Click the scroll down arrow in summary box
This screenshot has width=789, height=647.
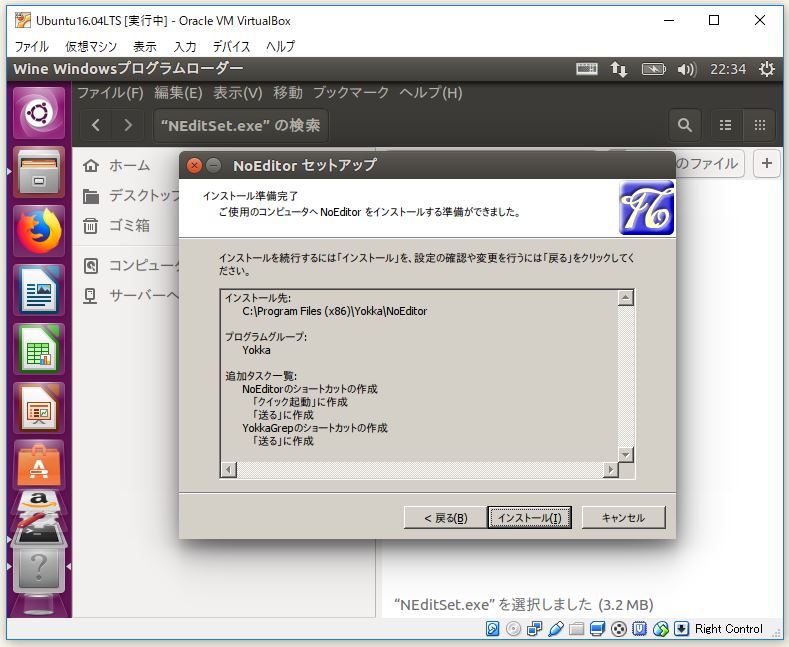point(625,455)
